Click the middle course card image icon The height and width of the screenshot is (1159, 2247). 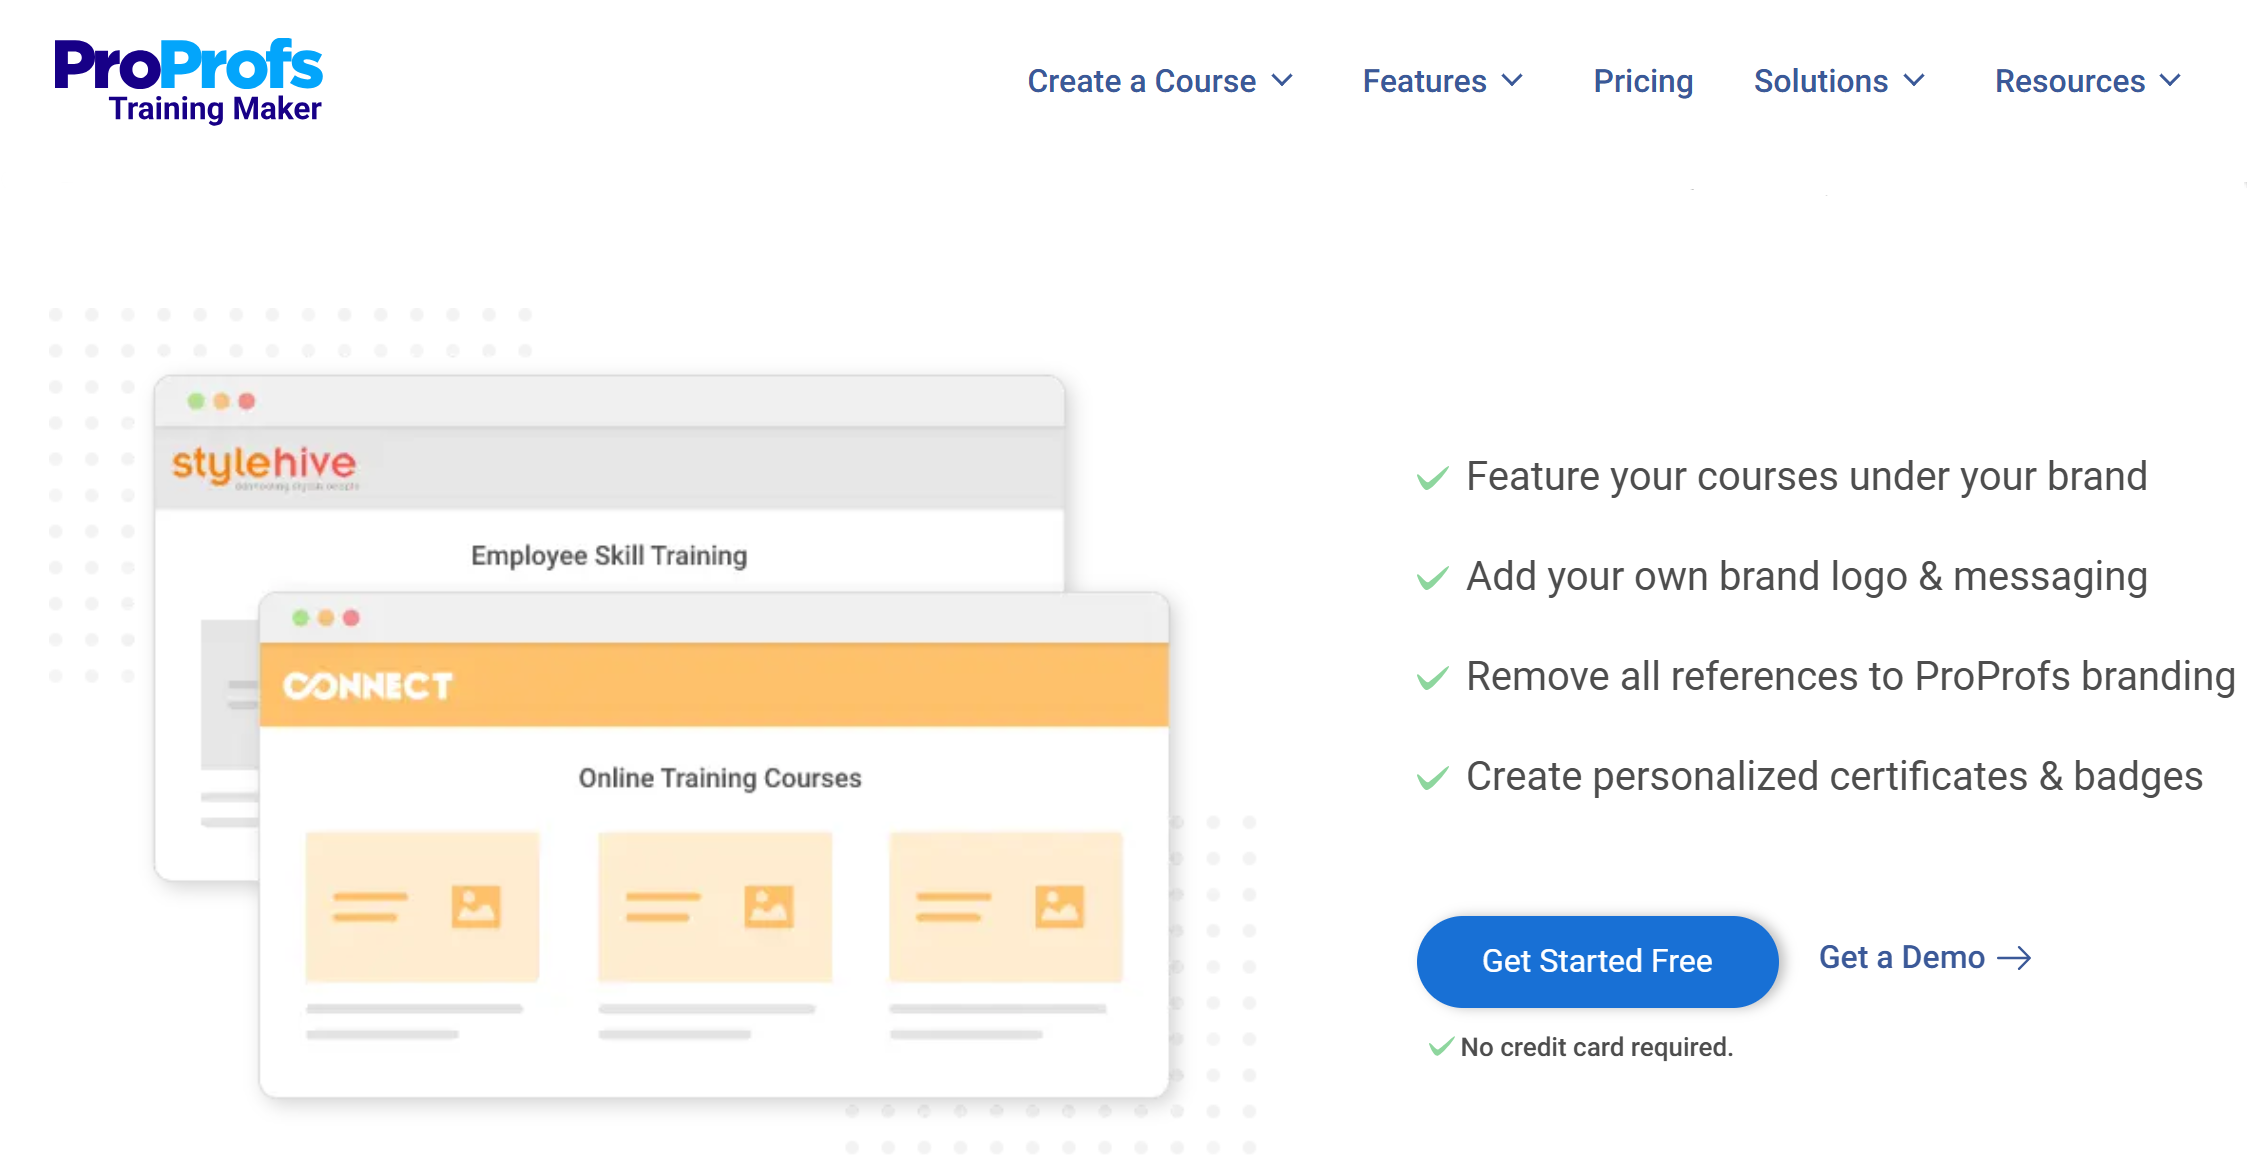coord(768,907)
